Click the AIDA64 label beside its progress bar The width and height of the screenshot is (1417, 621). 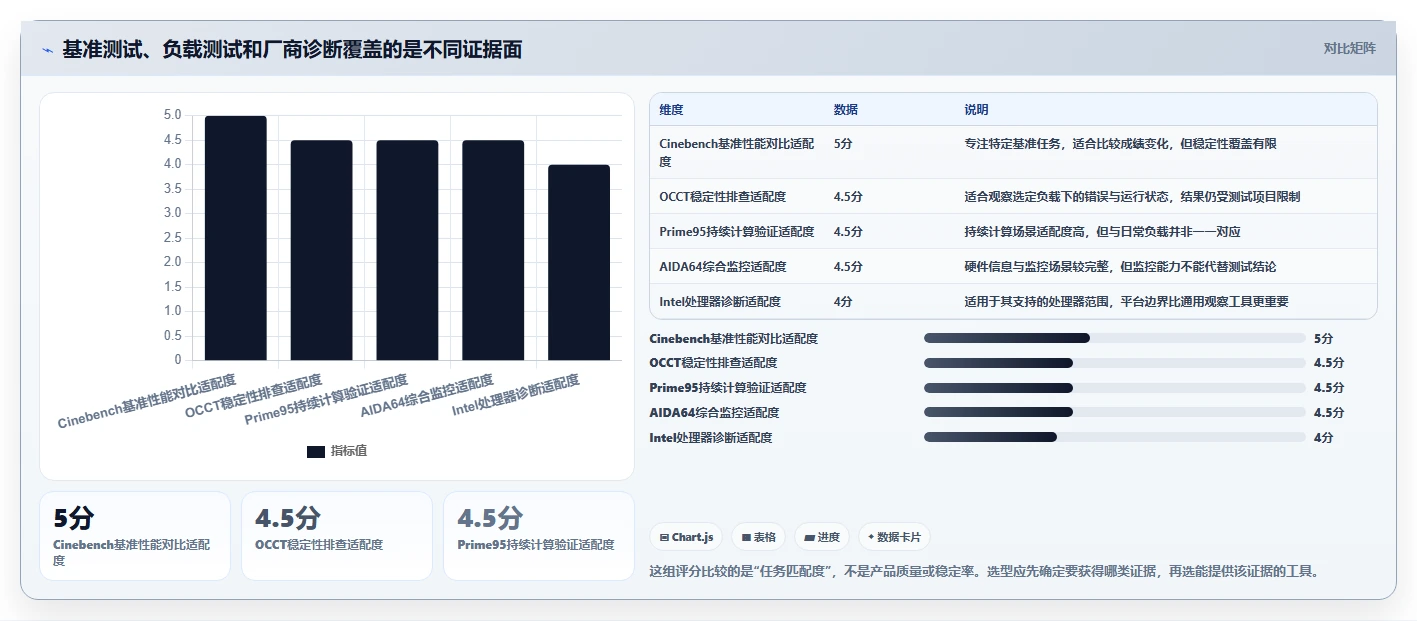pyautogui.click(x=714, y=412)
